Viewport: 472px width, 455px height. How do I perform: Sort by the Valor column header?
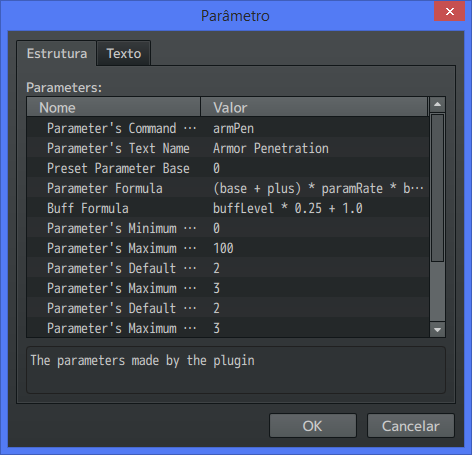tap(314, 107)
